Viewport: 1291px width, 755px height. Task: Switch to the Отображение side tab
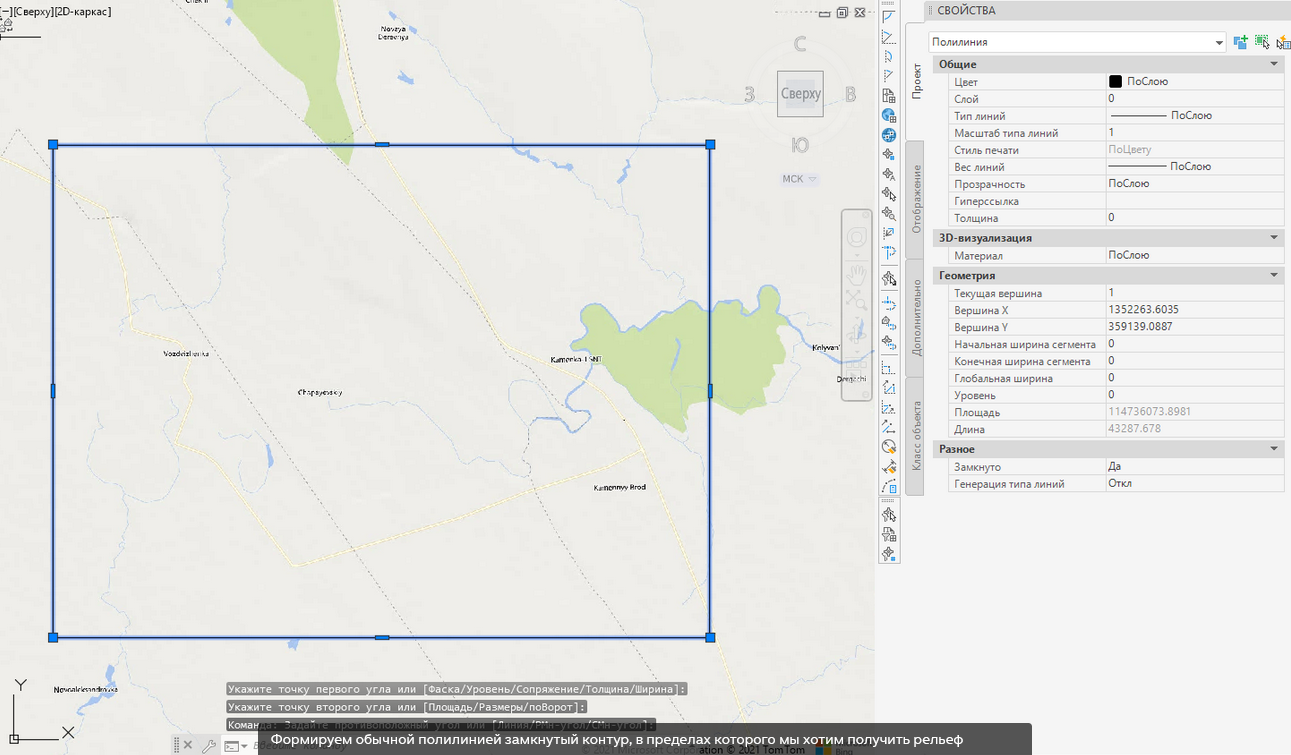tap(916, 200)
